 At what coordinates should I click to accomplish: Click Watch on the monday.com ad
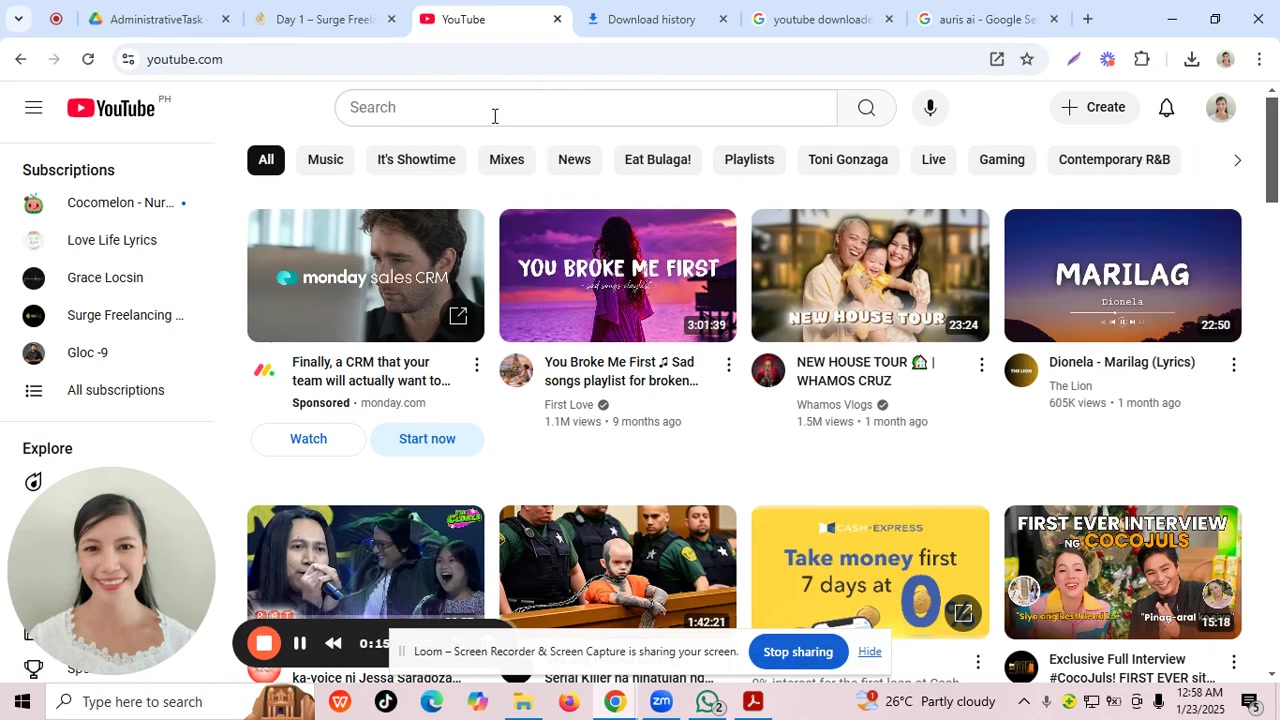[x=308, y=439]
